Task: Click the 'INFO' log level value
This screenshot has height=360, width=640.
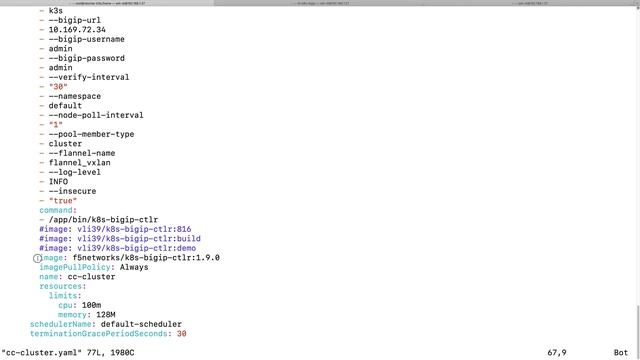Action: (58, 182)
